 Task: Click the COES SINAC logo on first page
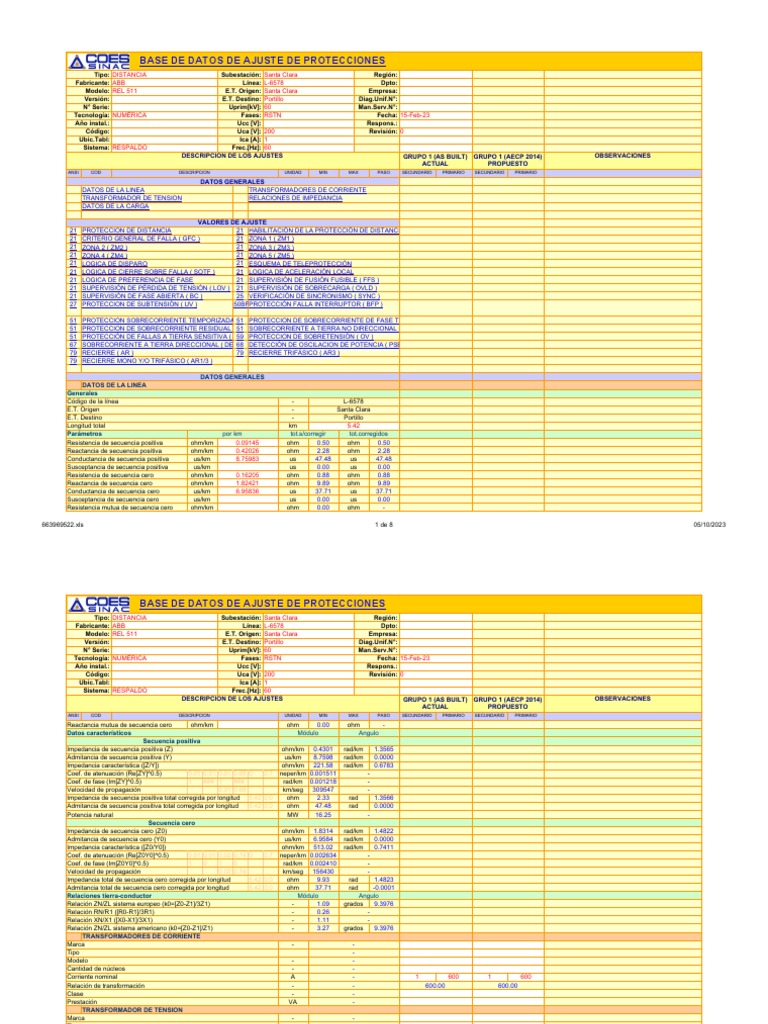(x=99, y=61)
